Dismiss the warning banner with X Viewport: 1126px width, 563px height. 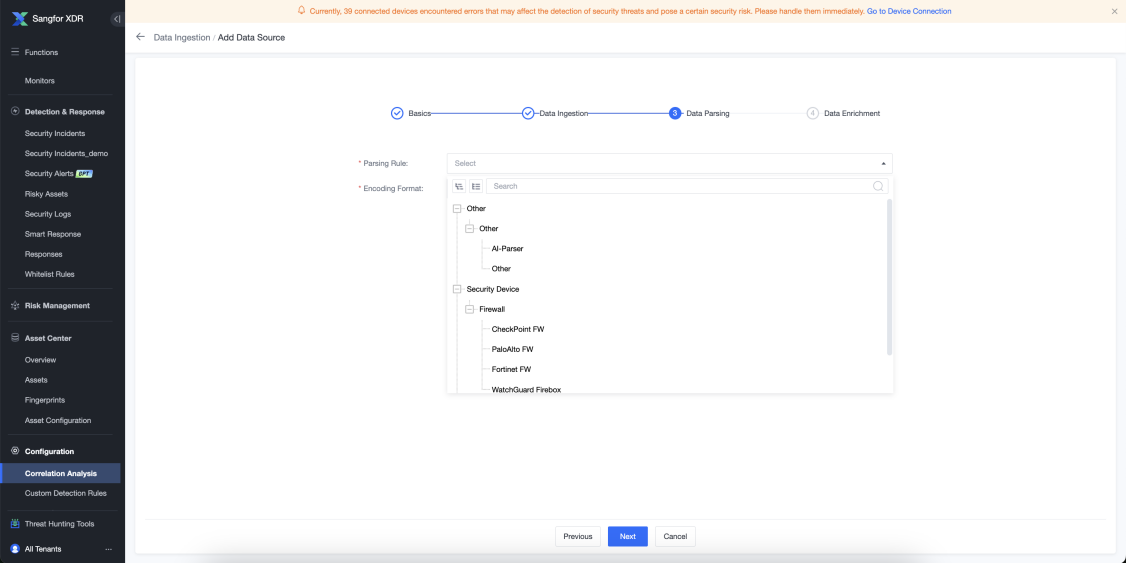pos(1114,11)
